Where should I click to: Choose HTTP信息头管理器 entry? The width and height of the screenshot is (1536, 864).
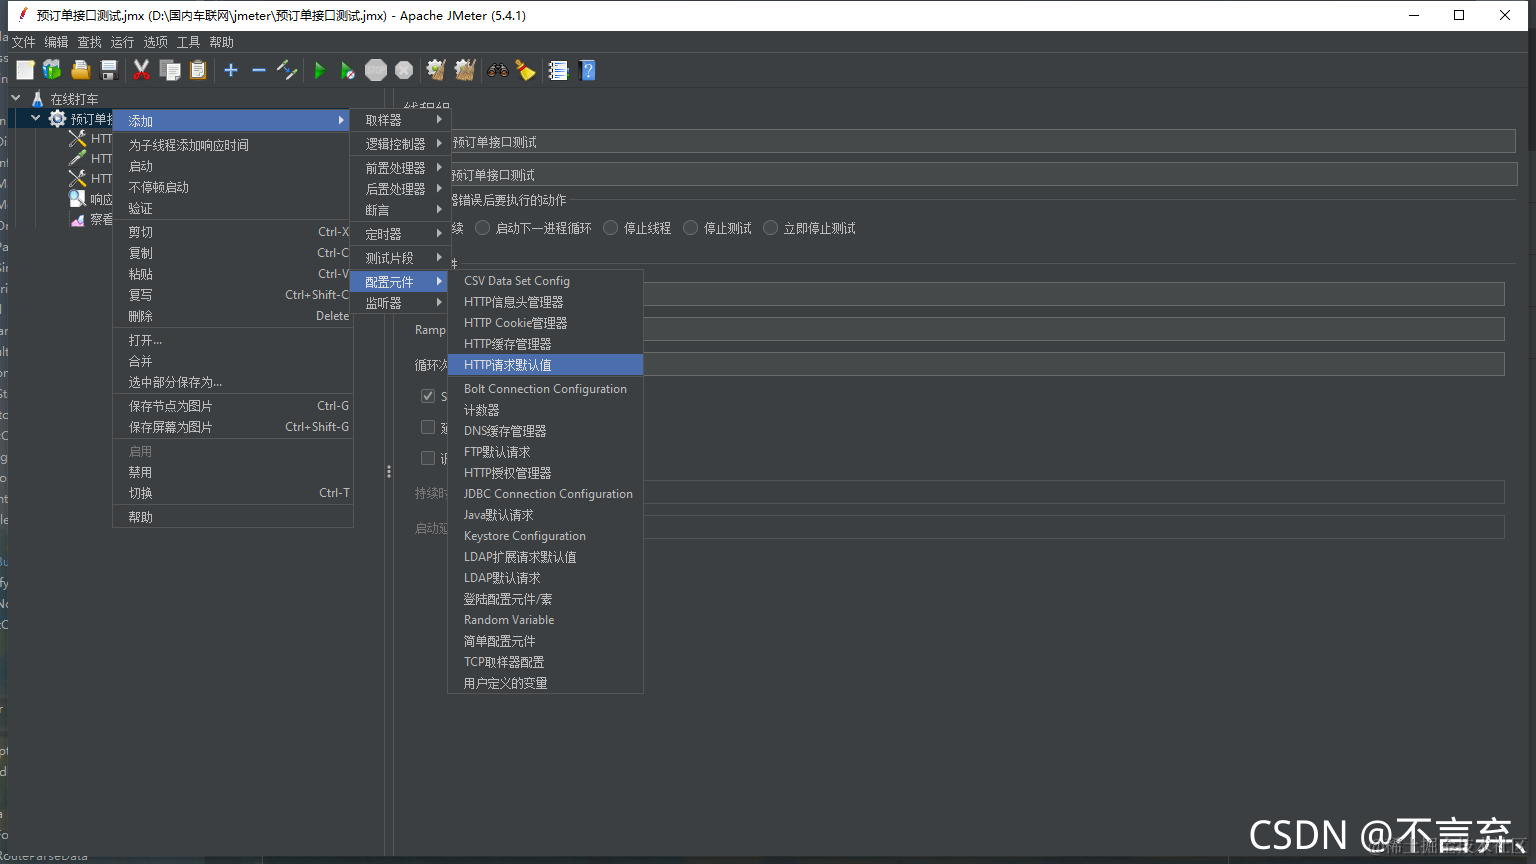click(x=545, y=302)
